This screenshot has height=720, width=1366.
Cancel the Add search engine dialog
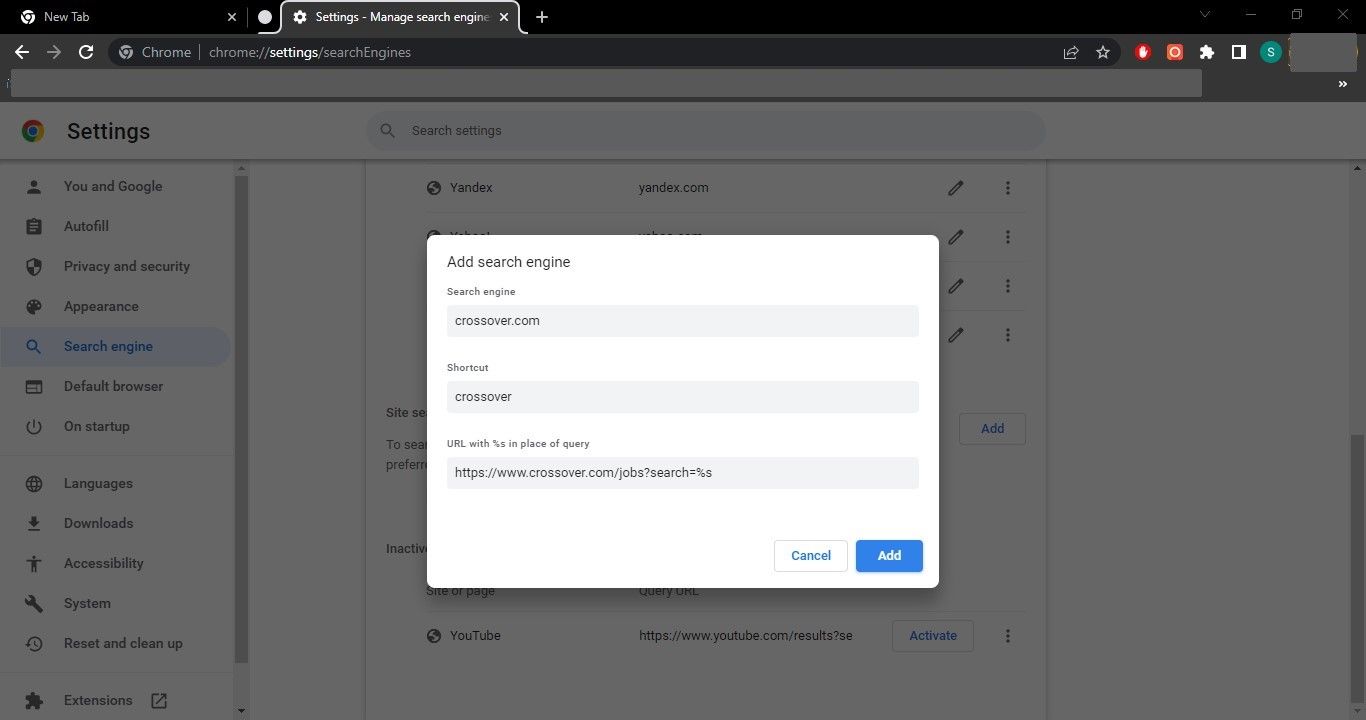[x=811, y=556]
